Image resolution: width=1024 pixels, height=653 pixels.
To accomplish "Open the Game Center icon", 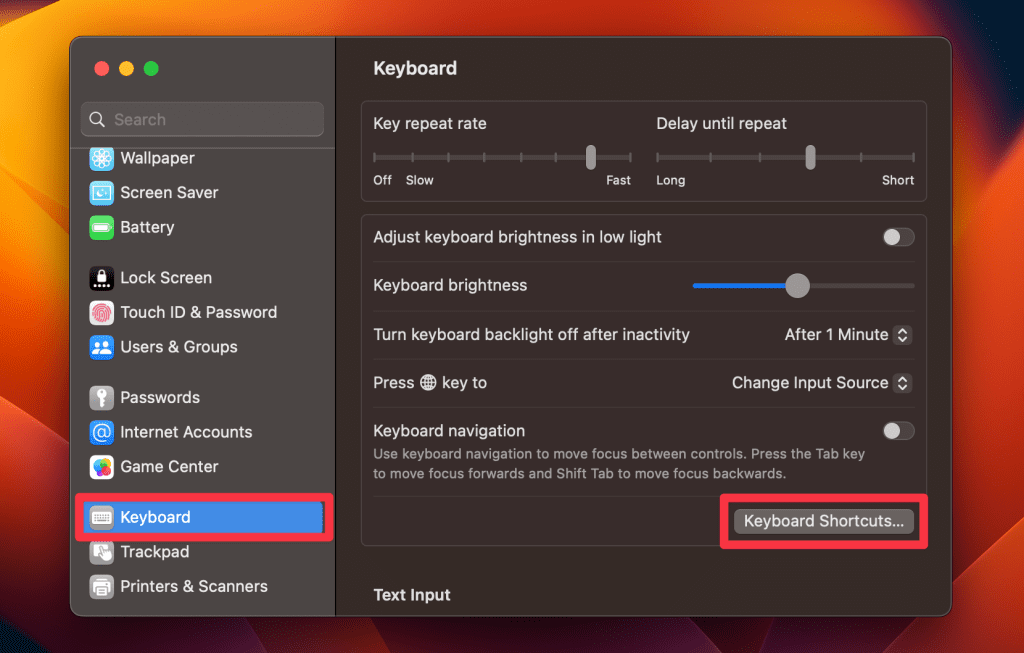I will click(x=101, y=467).
